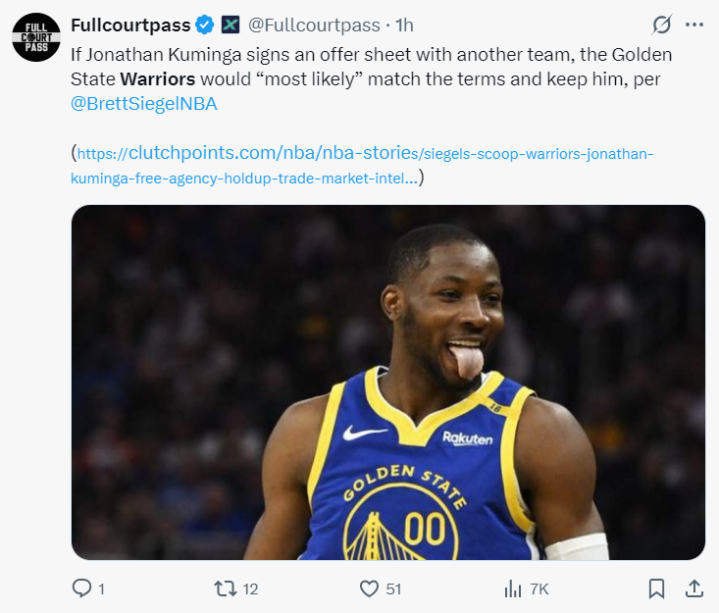Repost this tweet via the retweet icon

pyautogui.click(x=225, y=588)
